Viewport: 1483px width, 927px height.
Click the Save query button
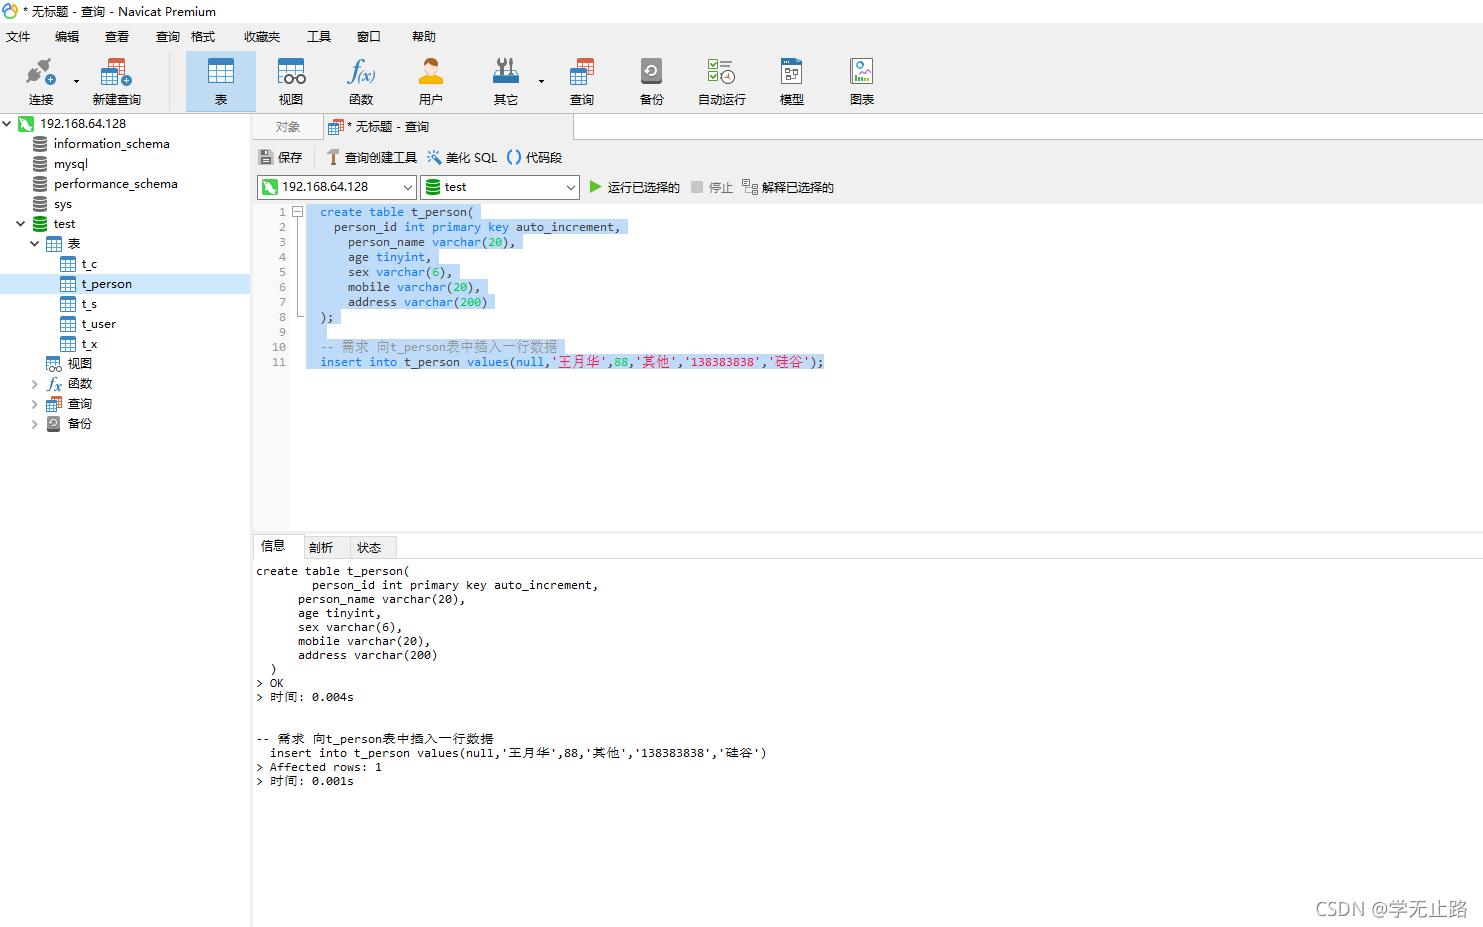click(x=280, y=157)
